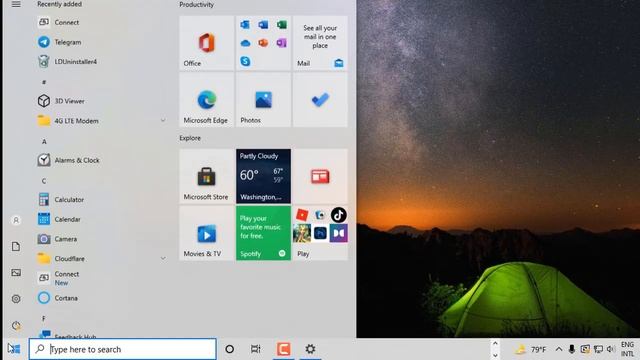Open the Photos tile
The image size is (640, 360).
pyautogui.click(x=263, y=100)
